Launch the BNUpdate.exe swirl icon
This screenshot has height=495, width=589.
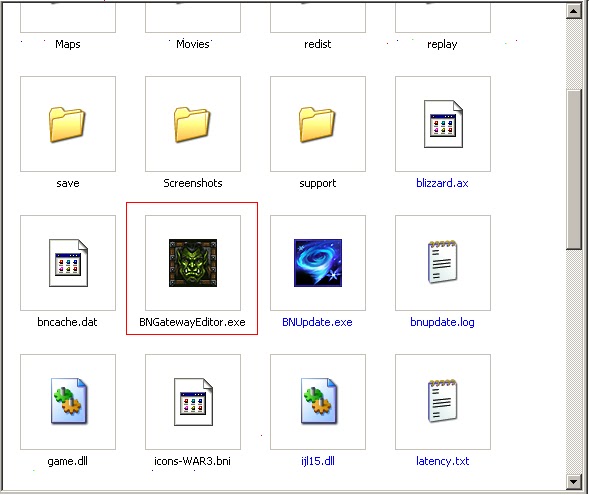click(x=318, y=263)
